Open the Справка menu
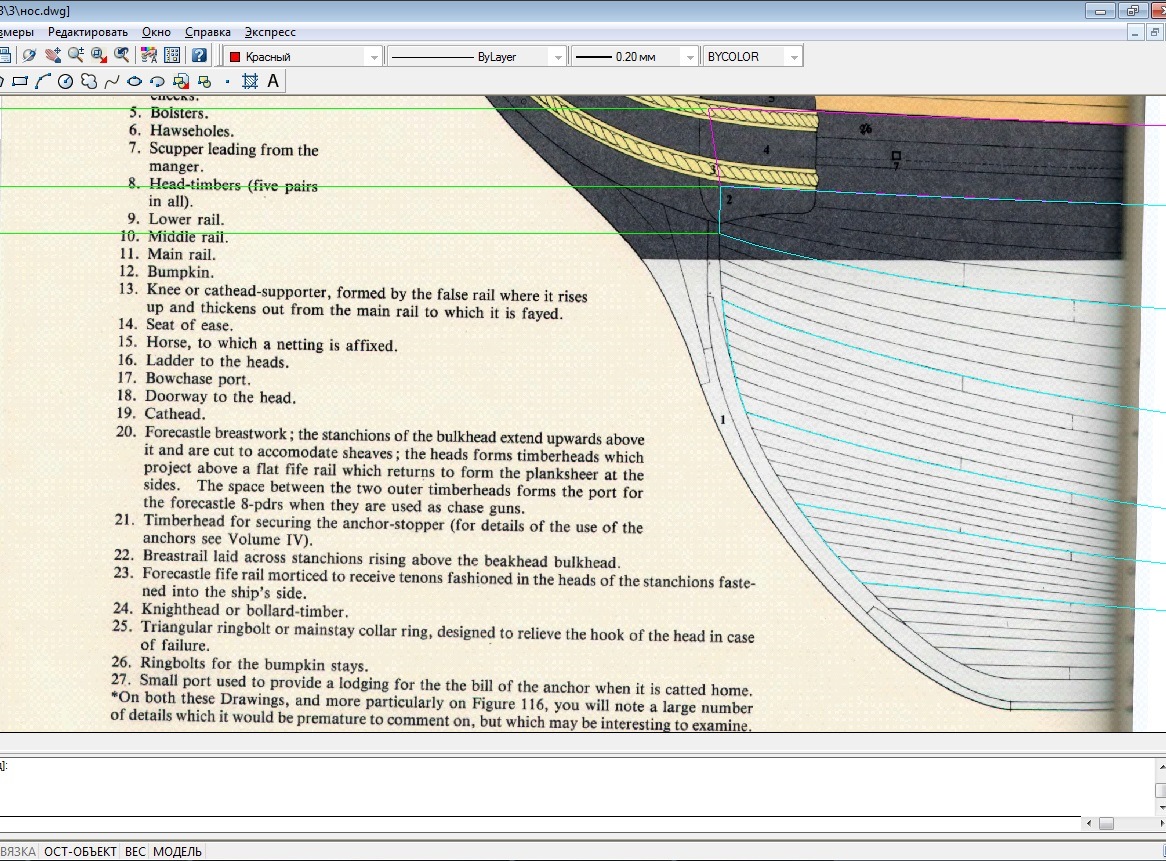Screen dimensions: 1166x861 [x=207, y=32]
